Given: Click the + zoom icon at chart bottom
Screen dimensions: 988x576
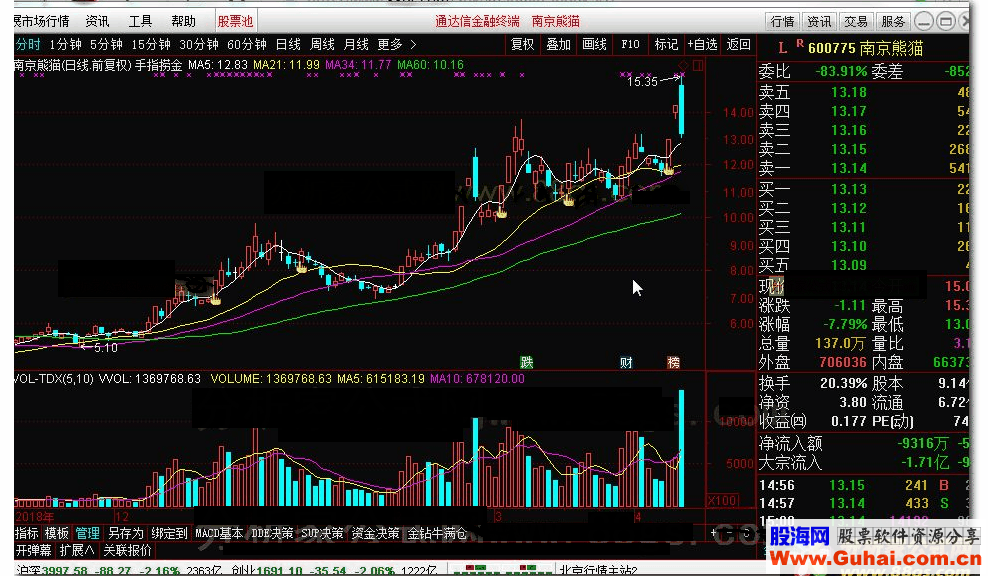Looking at the screenshot, I should (714, 533).
